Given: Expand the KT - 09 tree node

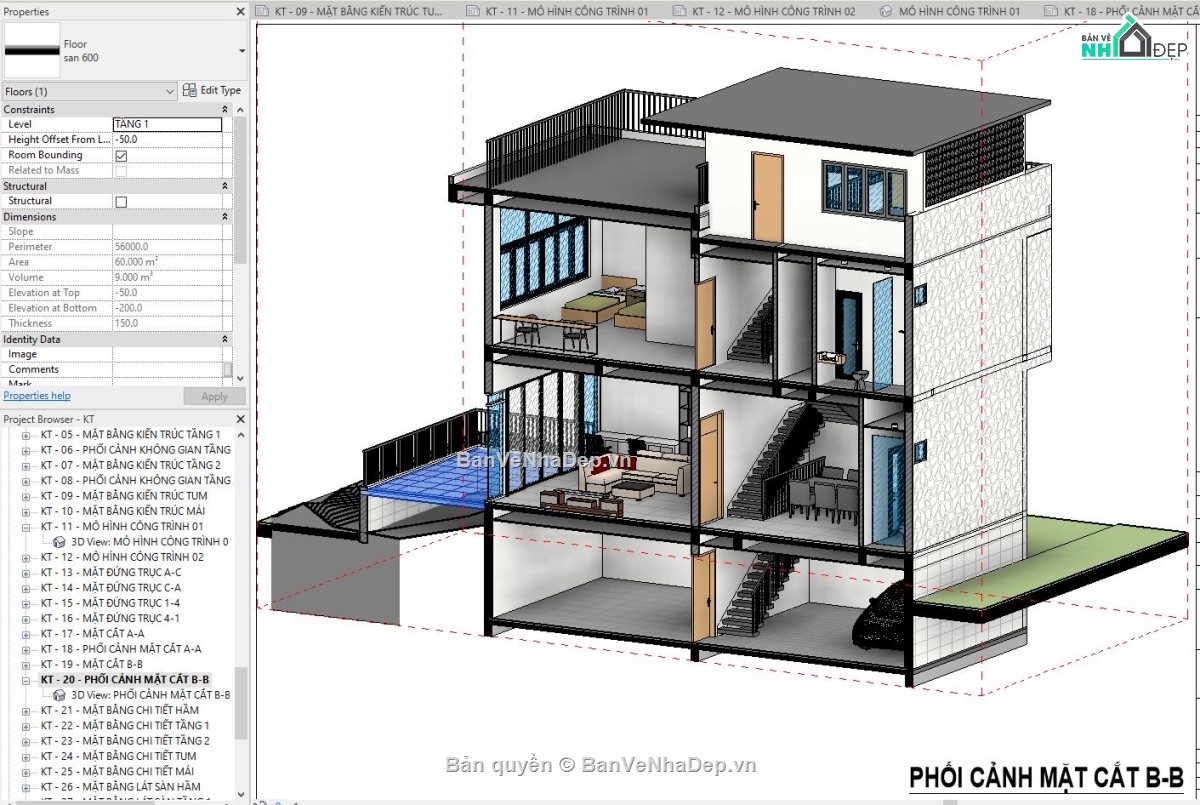Looking at the screenshot, I should point(26,496).
